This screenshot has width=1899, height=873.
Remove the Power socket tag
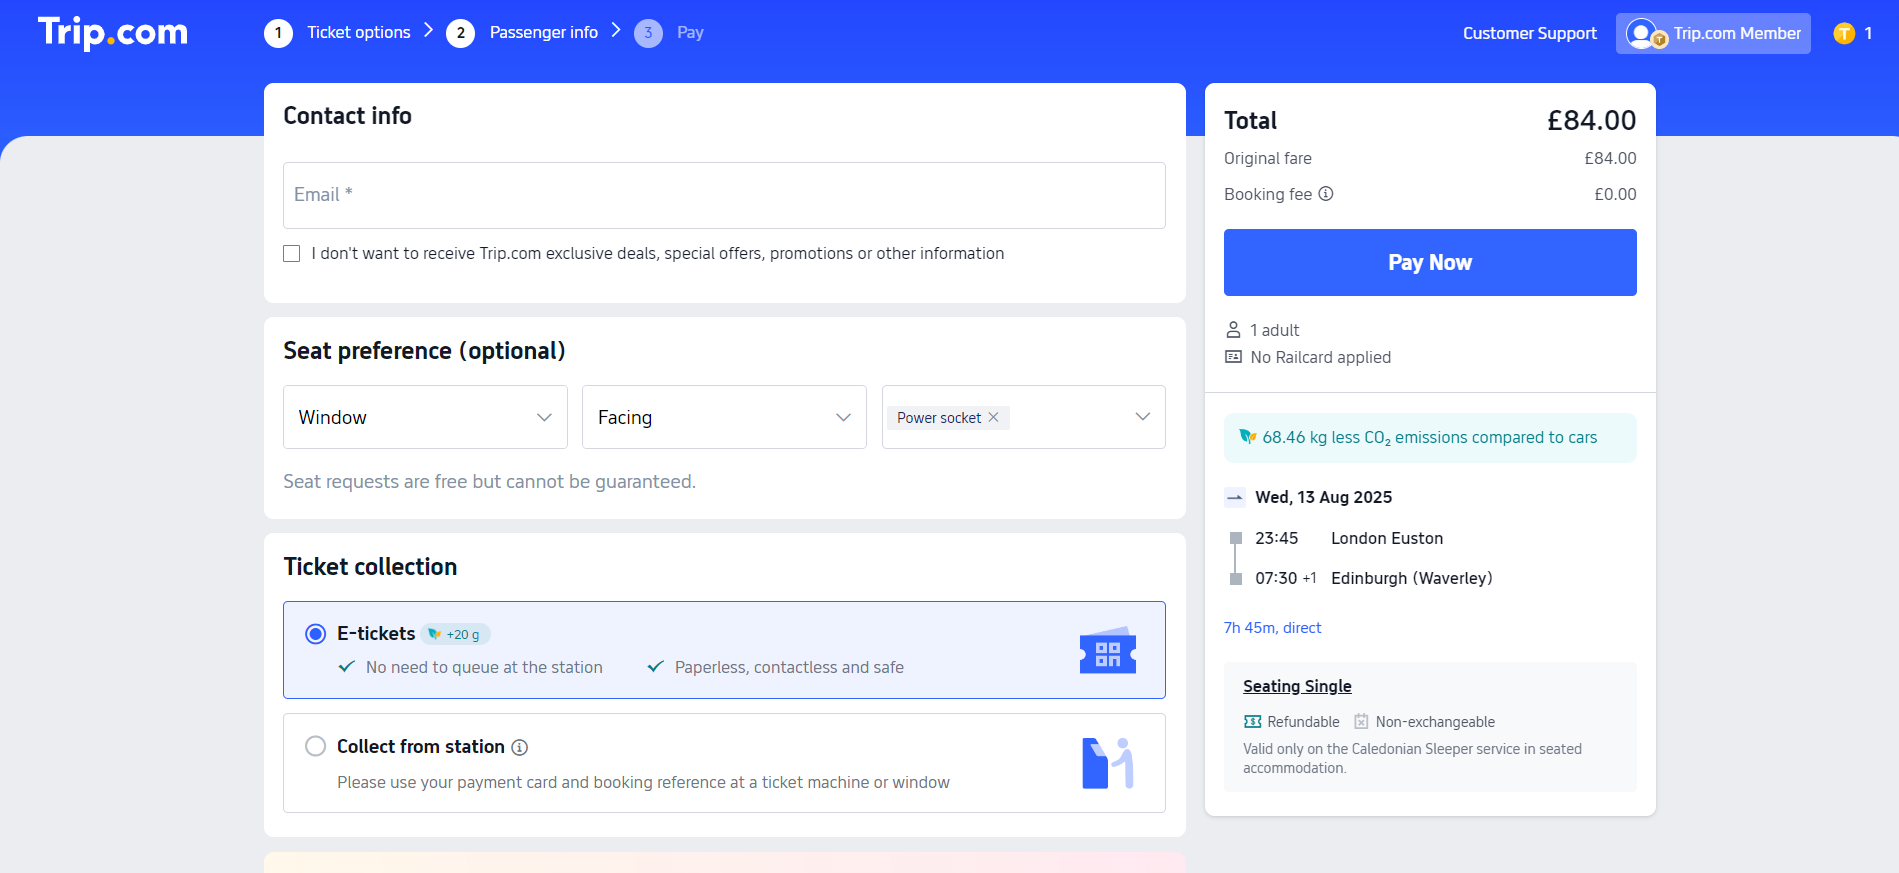(x=994, y=417)
